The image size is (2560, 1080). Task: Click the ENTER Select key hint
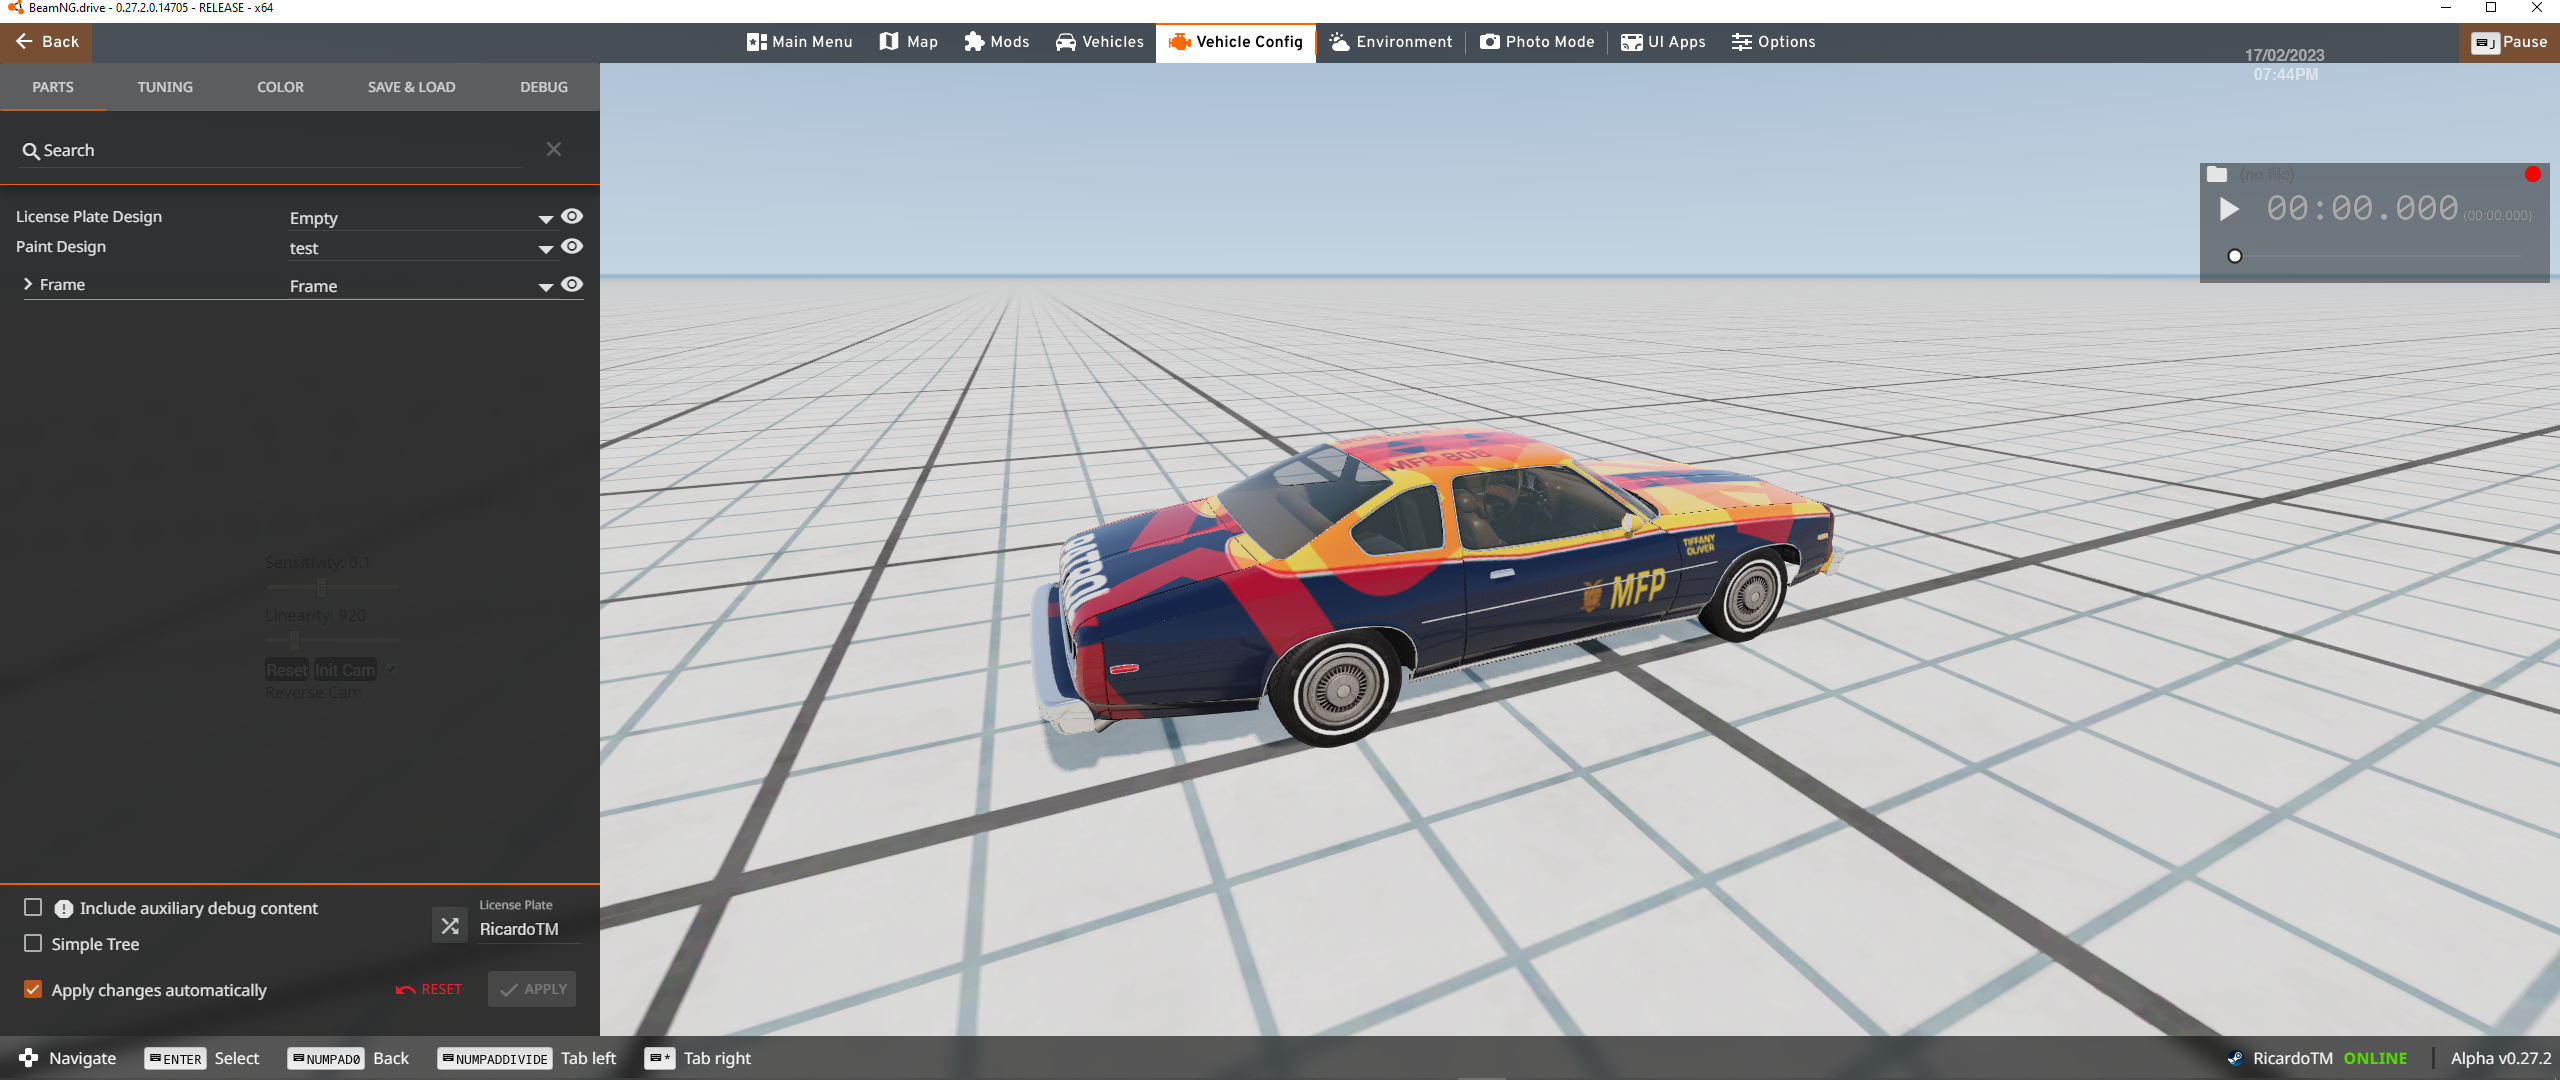[202, 1058]
